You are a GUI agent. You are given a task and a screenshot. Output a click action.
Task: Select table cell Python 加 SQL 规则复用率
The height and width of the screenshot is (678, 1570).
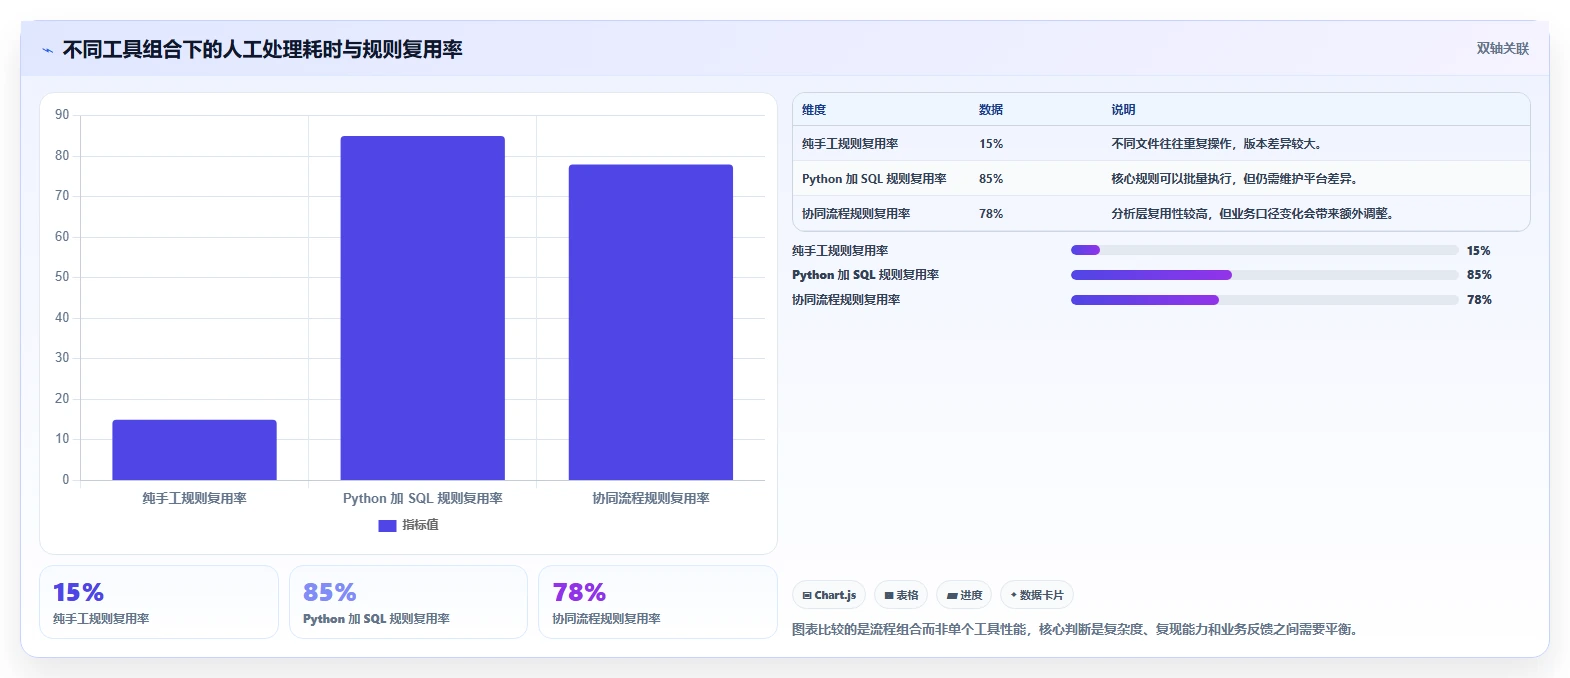point(874,179)
